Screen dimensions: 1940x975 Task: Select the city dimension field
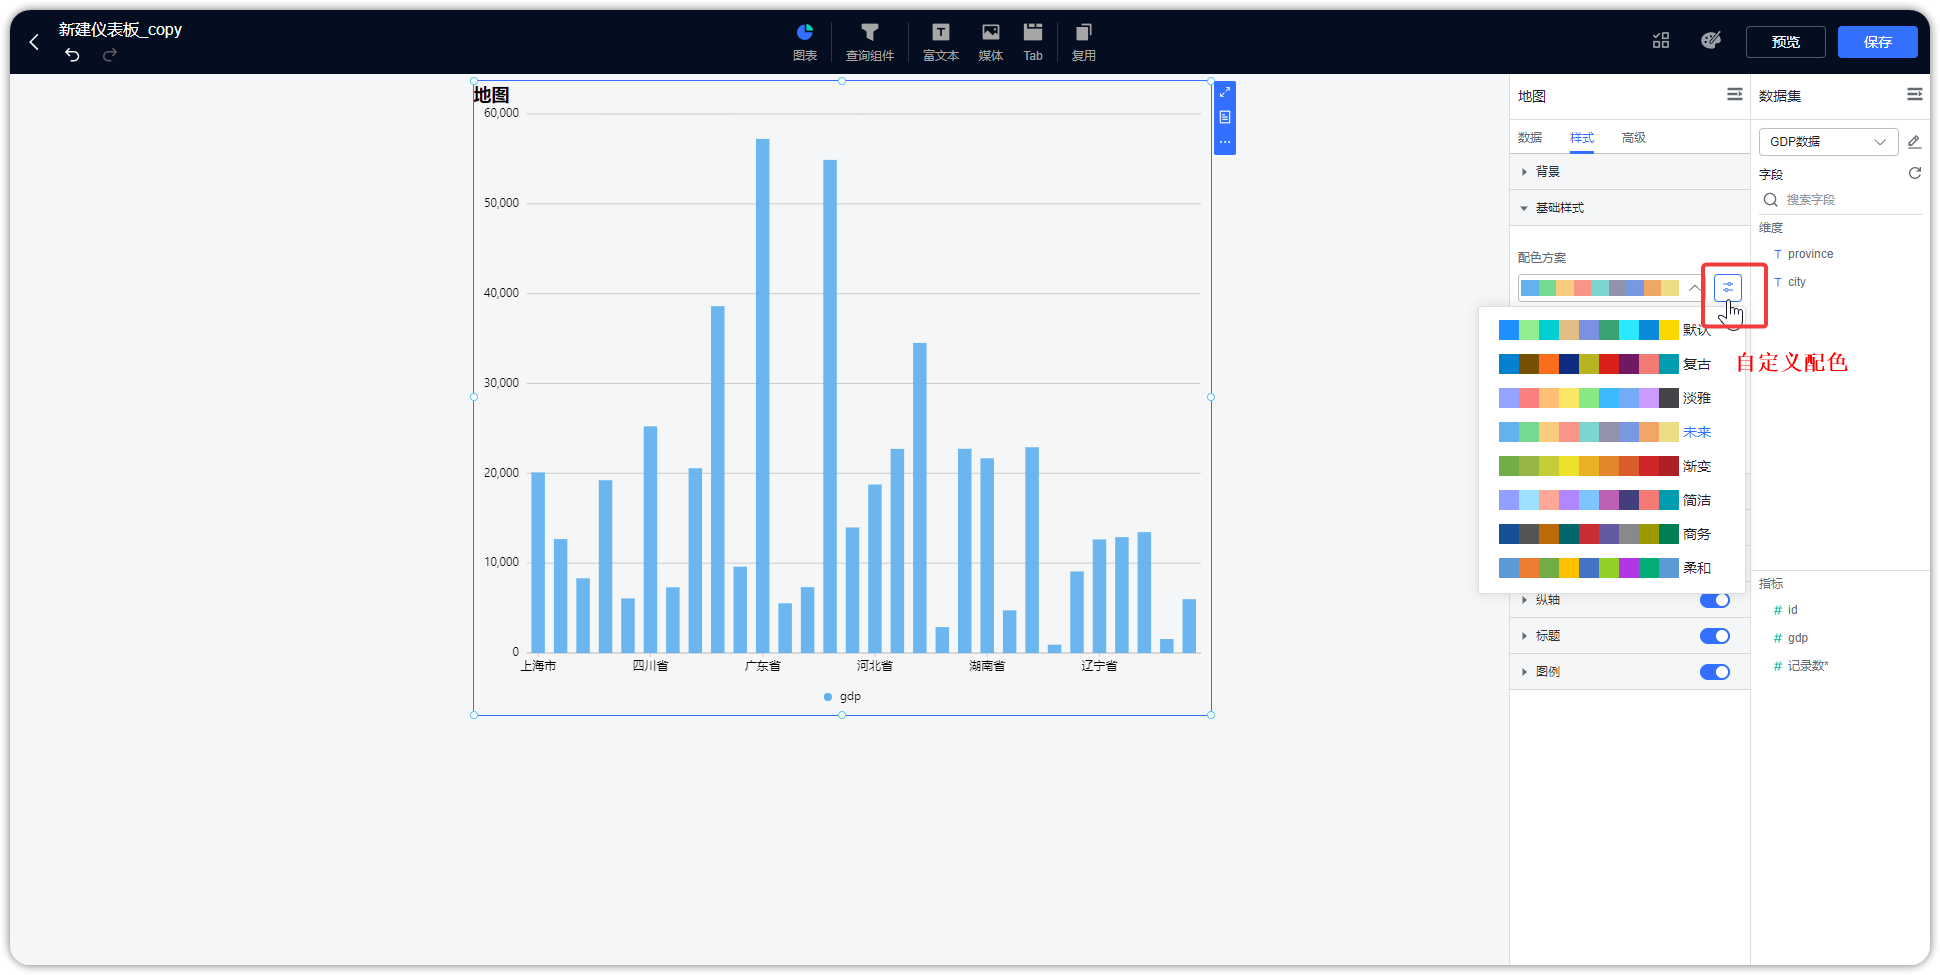tap(1796, 282)
